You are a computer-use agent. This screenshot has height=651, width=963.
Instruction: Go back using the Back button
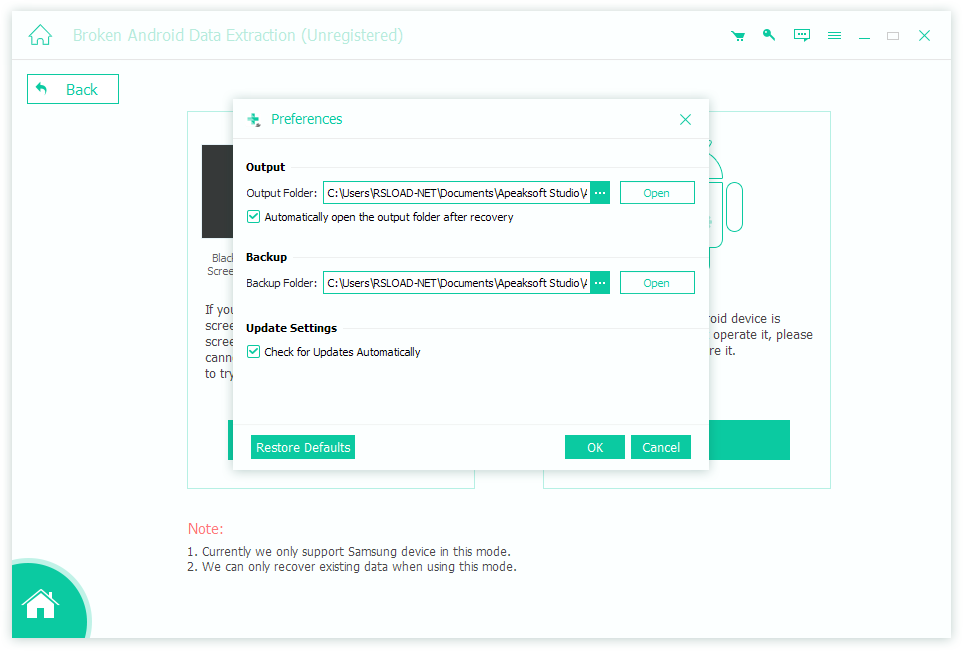[x=72, y=89]
